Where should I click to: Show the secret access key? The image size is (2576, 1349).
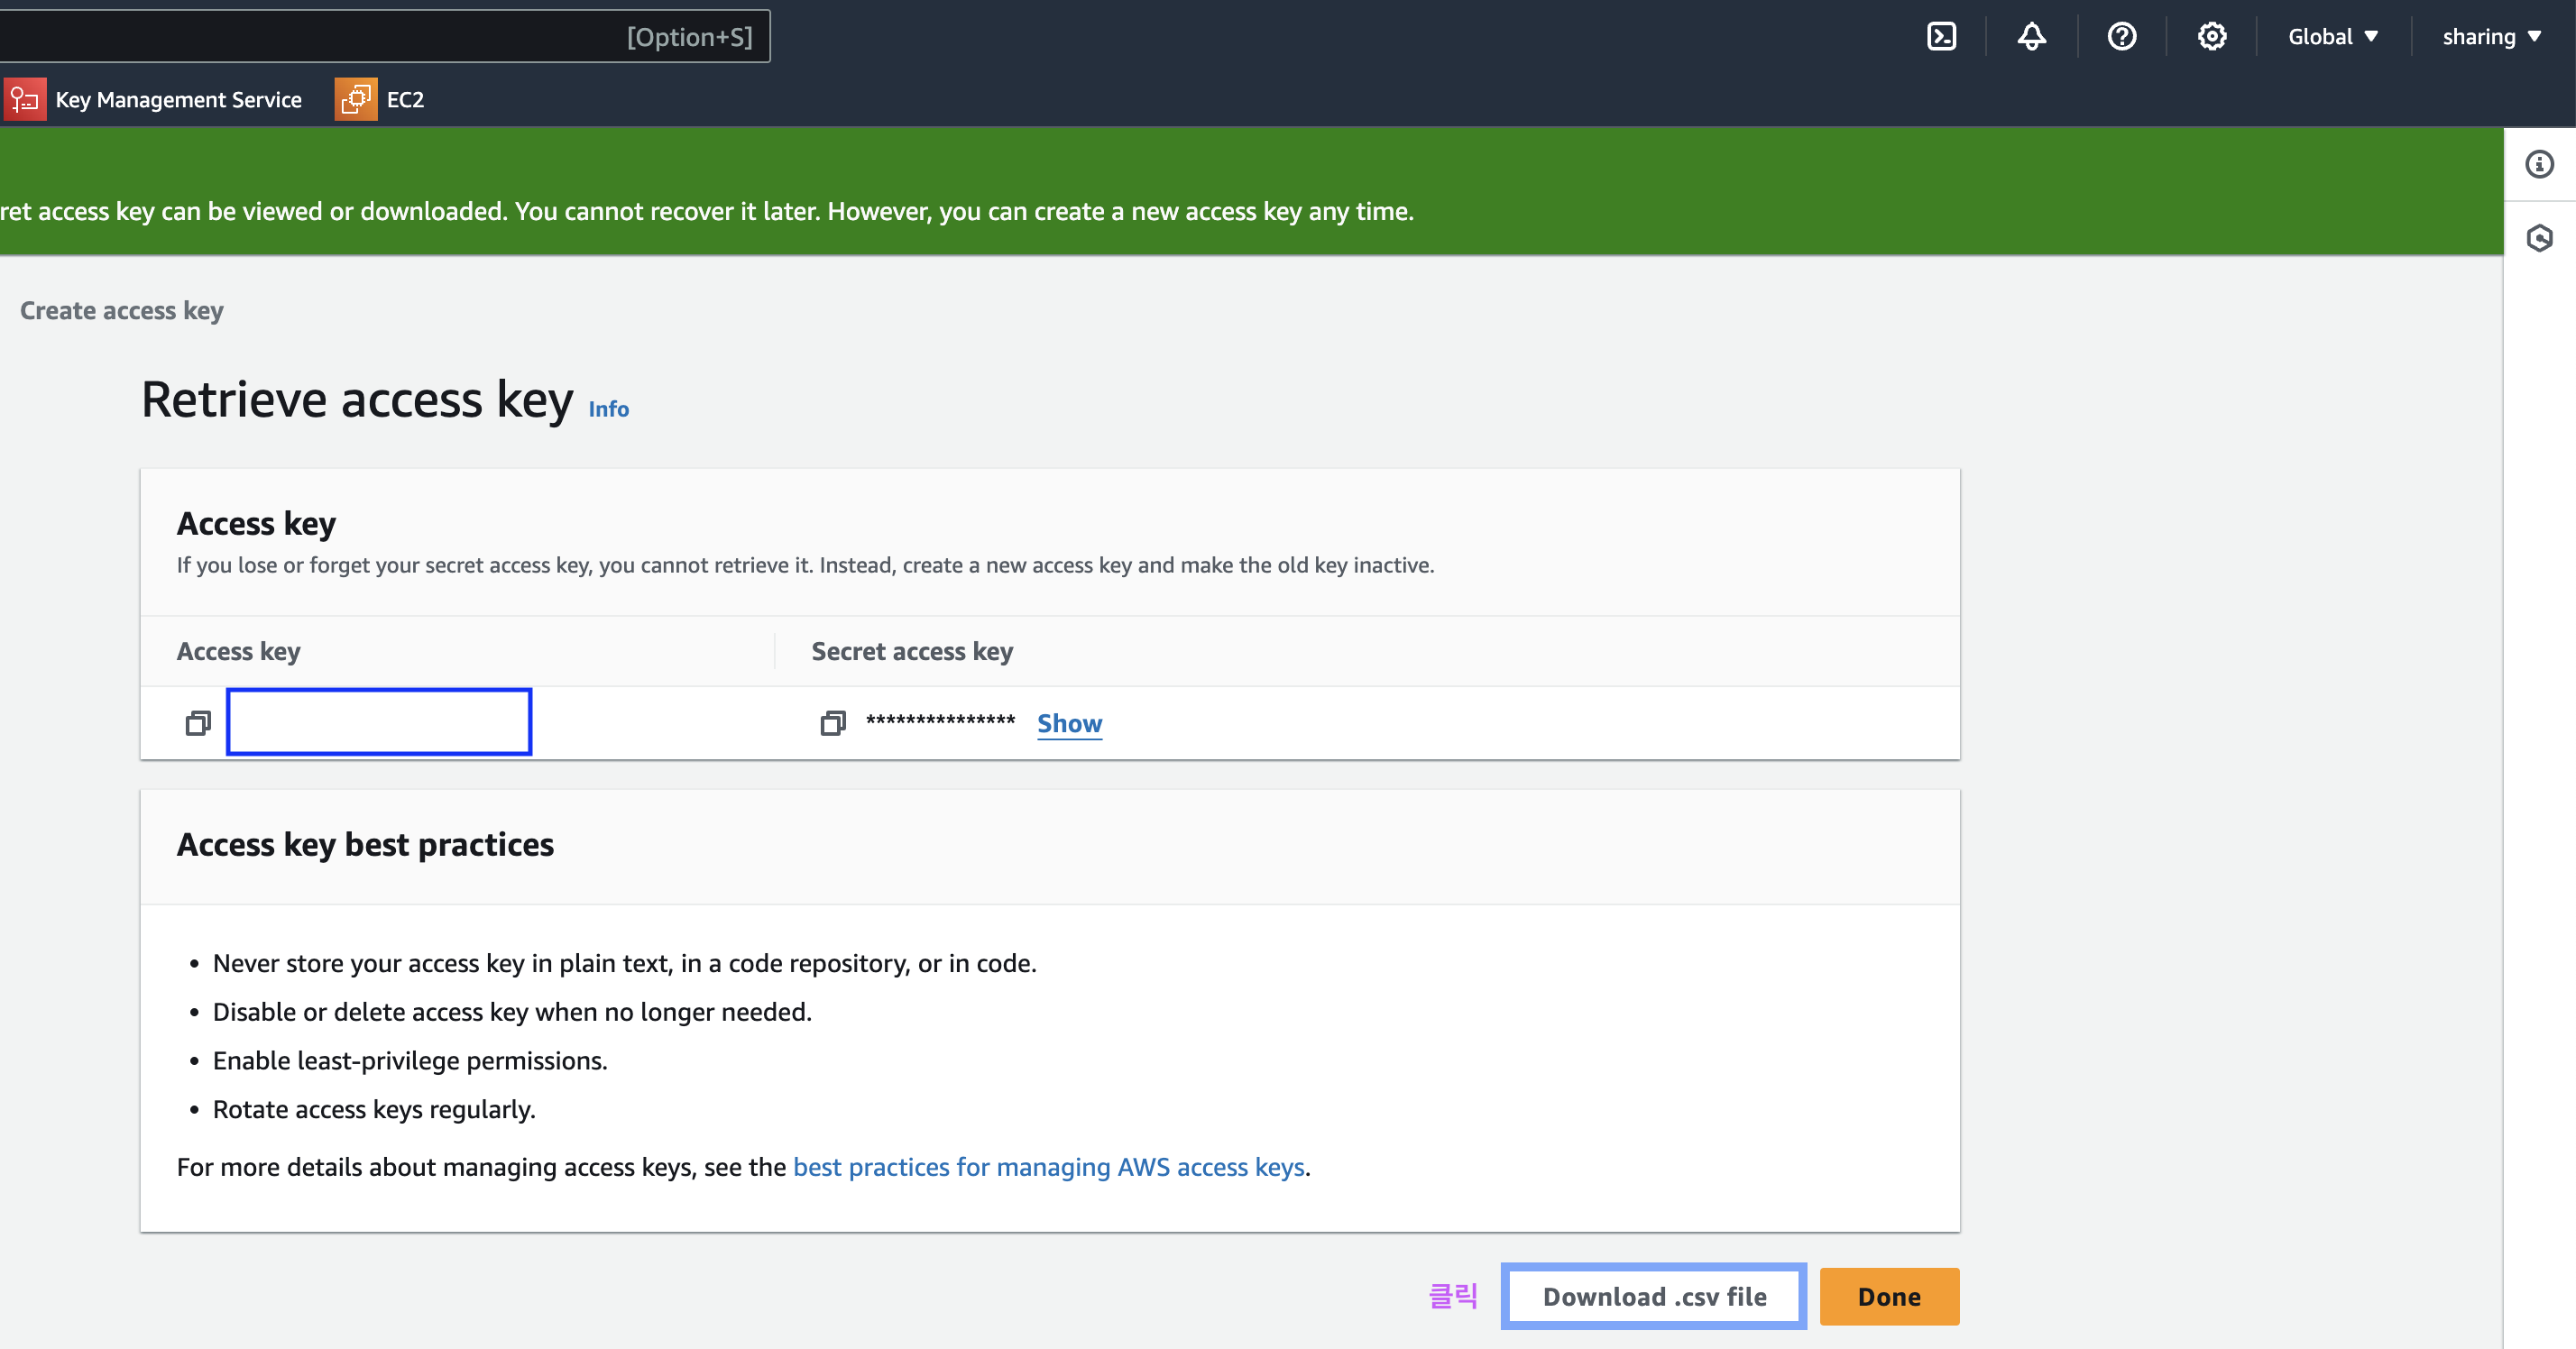pos(1069,723)
